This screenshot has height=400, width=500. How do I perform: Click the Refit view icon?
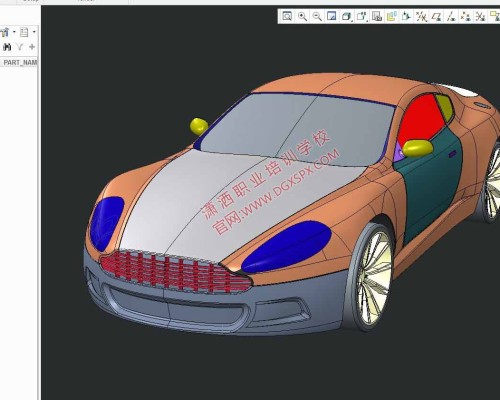287,16
